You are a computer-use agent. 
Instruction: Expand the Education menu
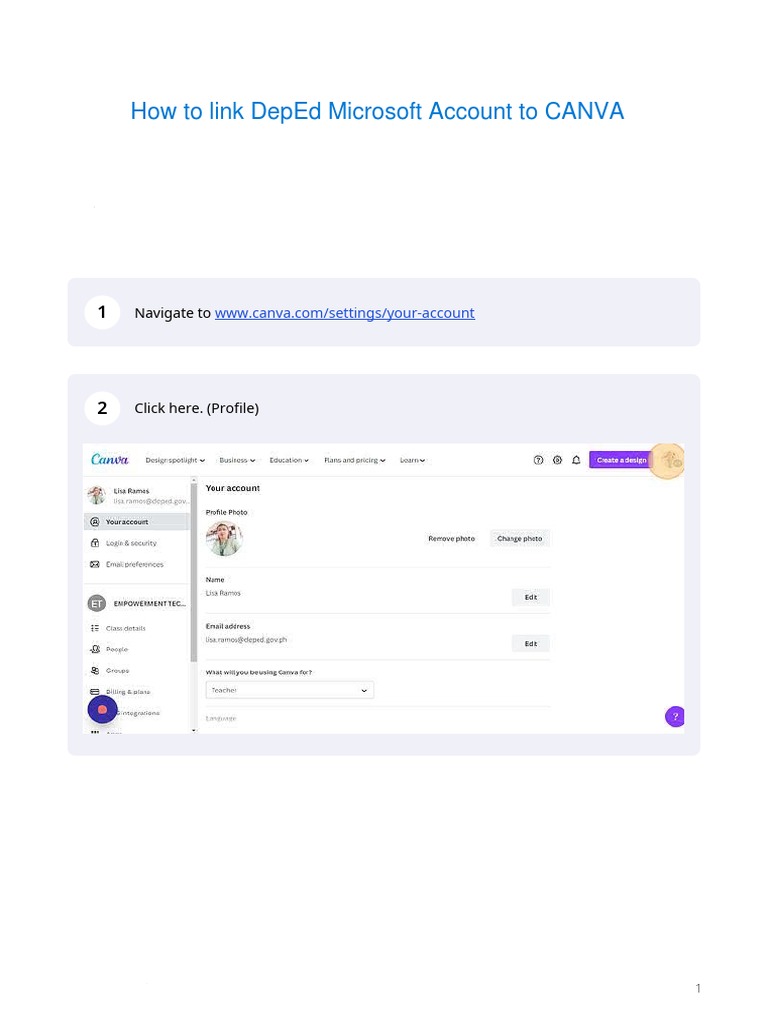coord(289,460)
